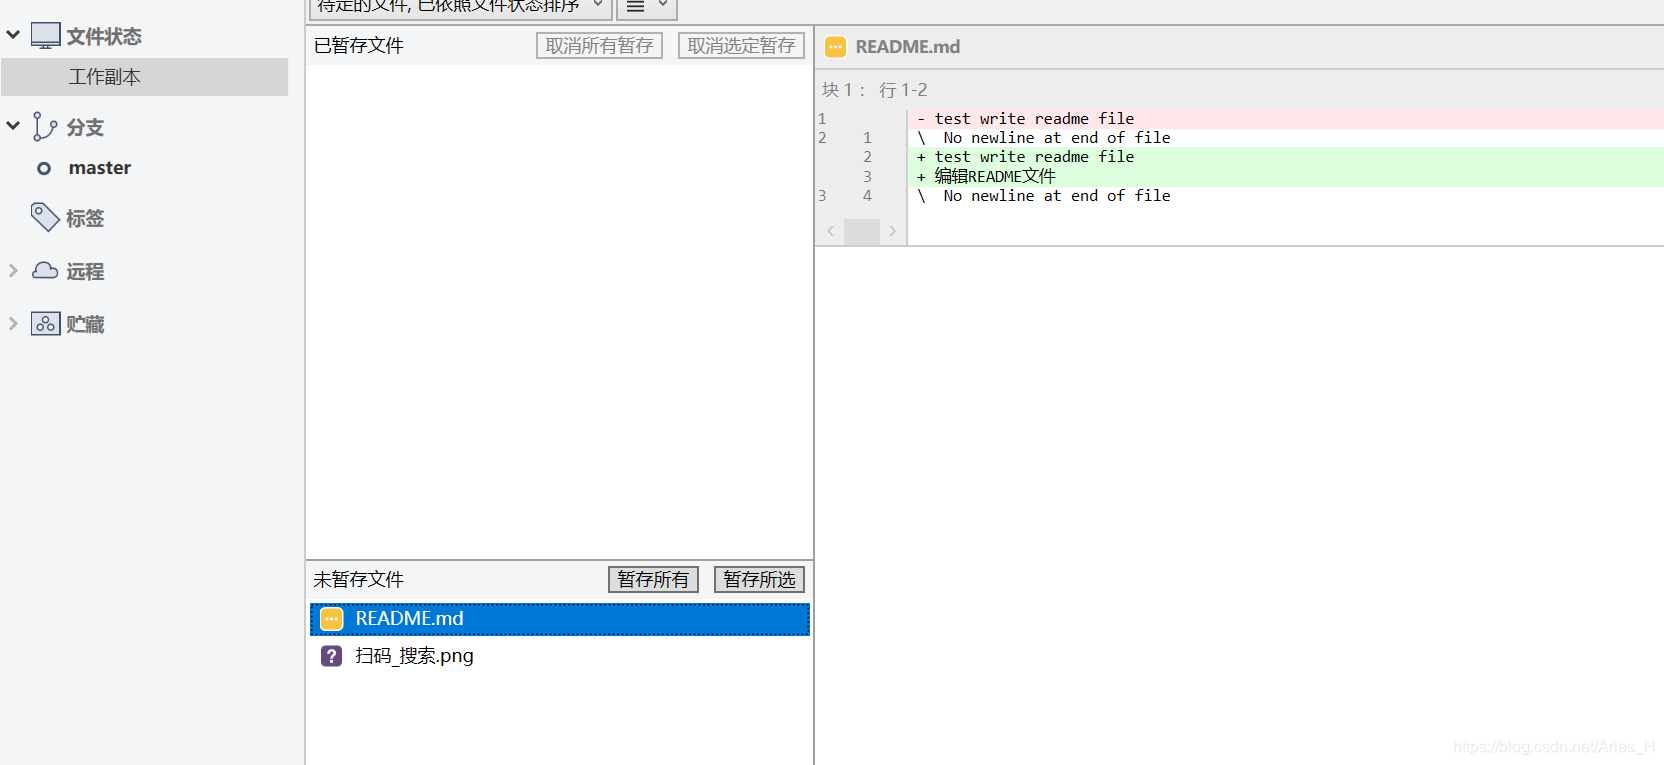This screenshot has height=765, width=1664.
Task: Click the list view mode icon
Action: [x=635, y=6]
